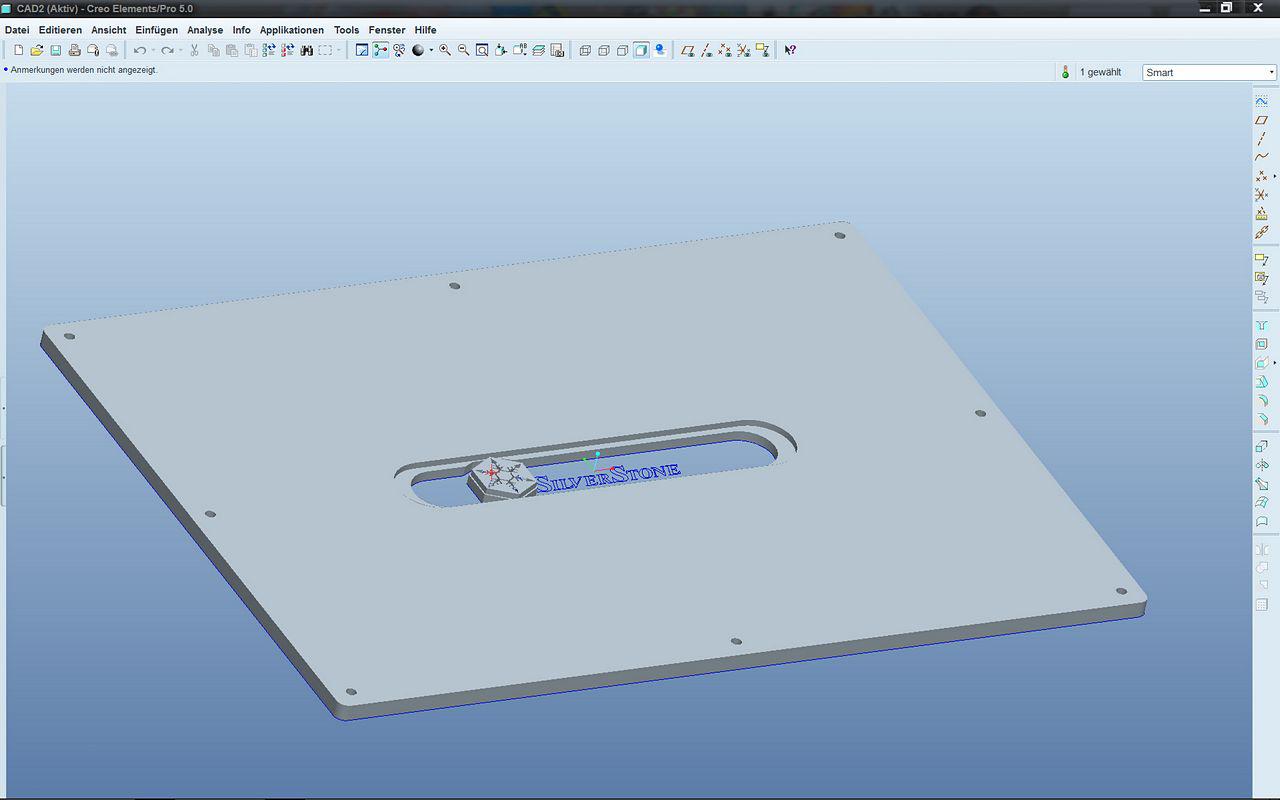This screenshot has width=1280, height=800.
Task: Click the Redo arrow icon
Action: click(x=167, y=50)
